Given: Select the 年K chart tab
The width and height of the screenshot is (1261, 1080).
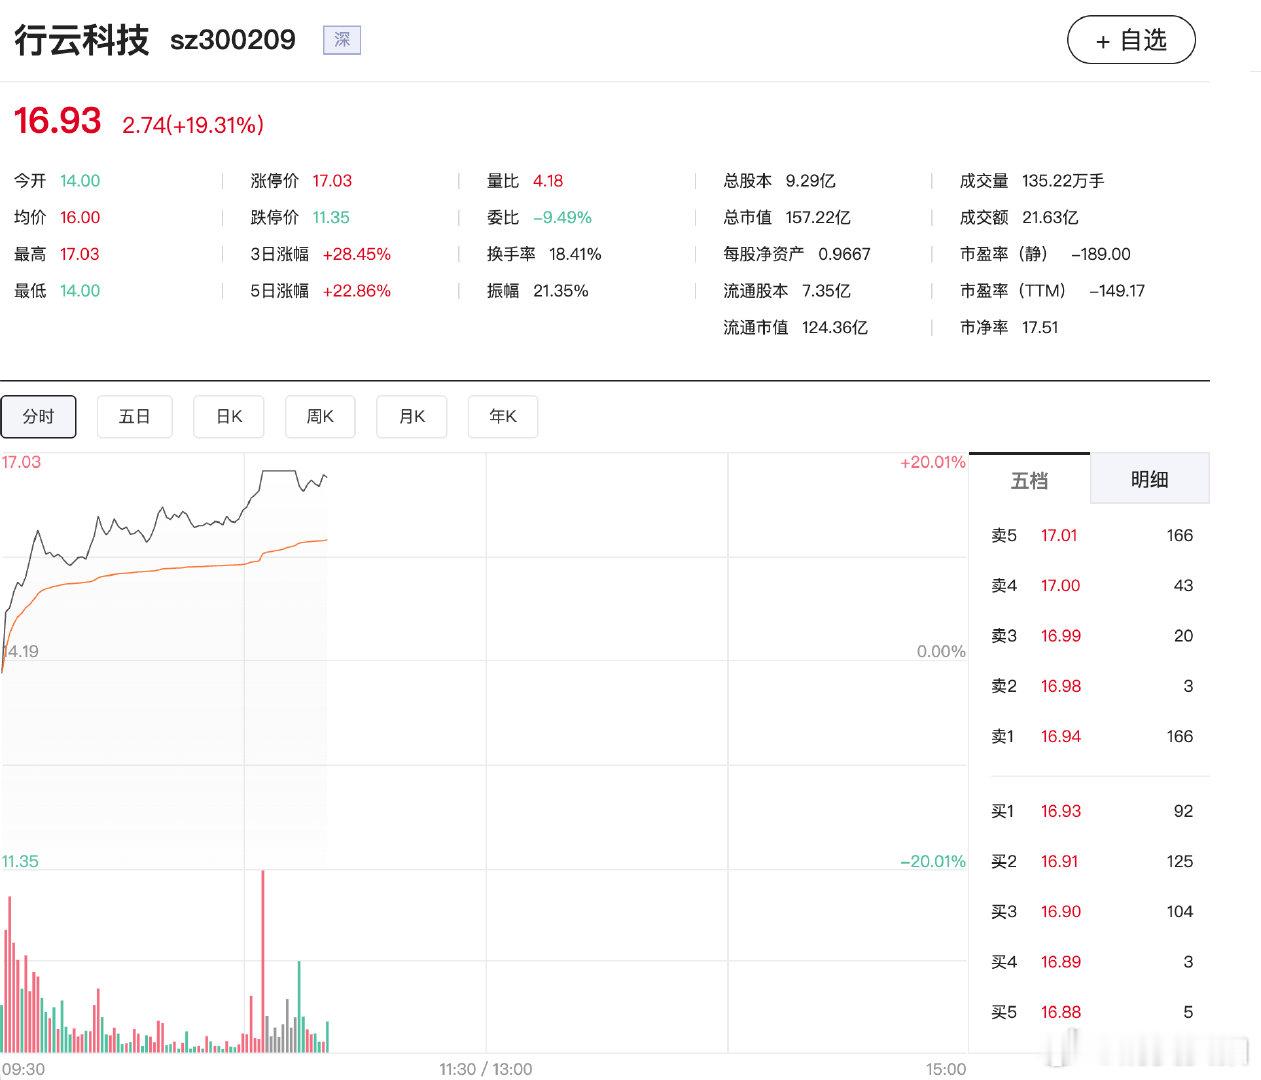Looking at the screenshot, I should coord(503,416).
